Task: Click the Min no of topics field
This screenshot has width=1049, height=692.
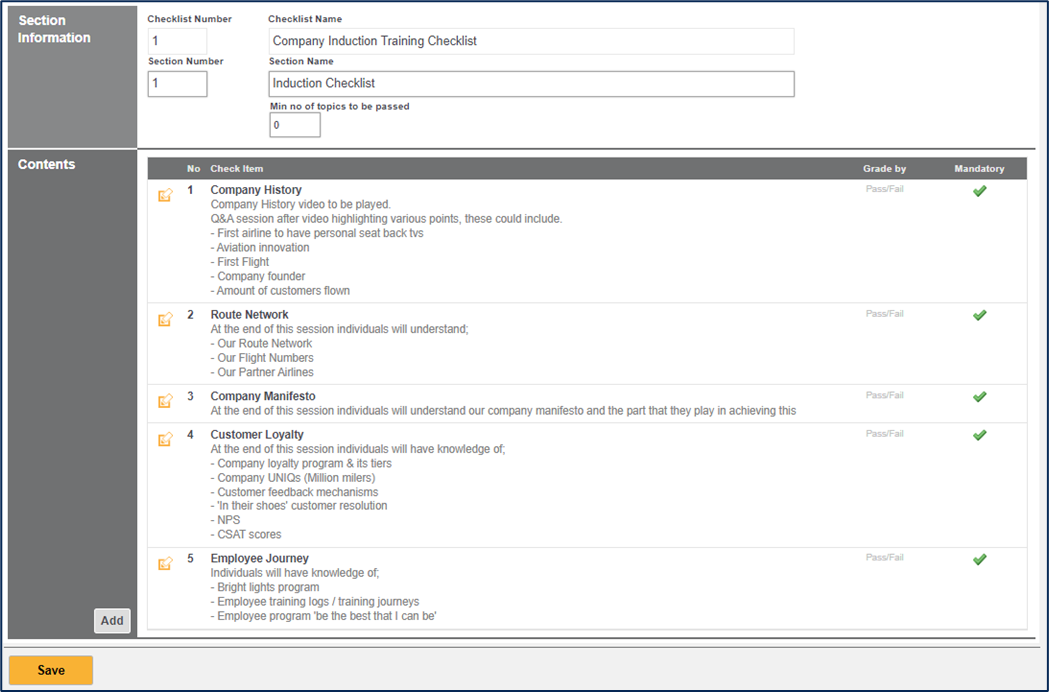Action: pyautogui.click(x=295, y=125)
